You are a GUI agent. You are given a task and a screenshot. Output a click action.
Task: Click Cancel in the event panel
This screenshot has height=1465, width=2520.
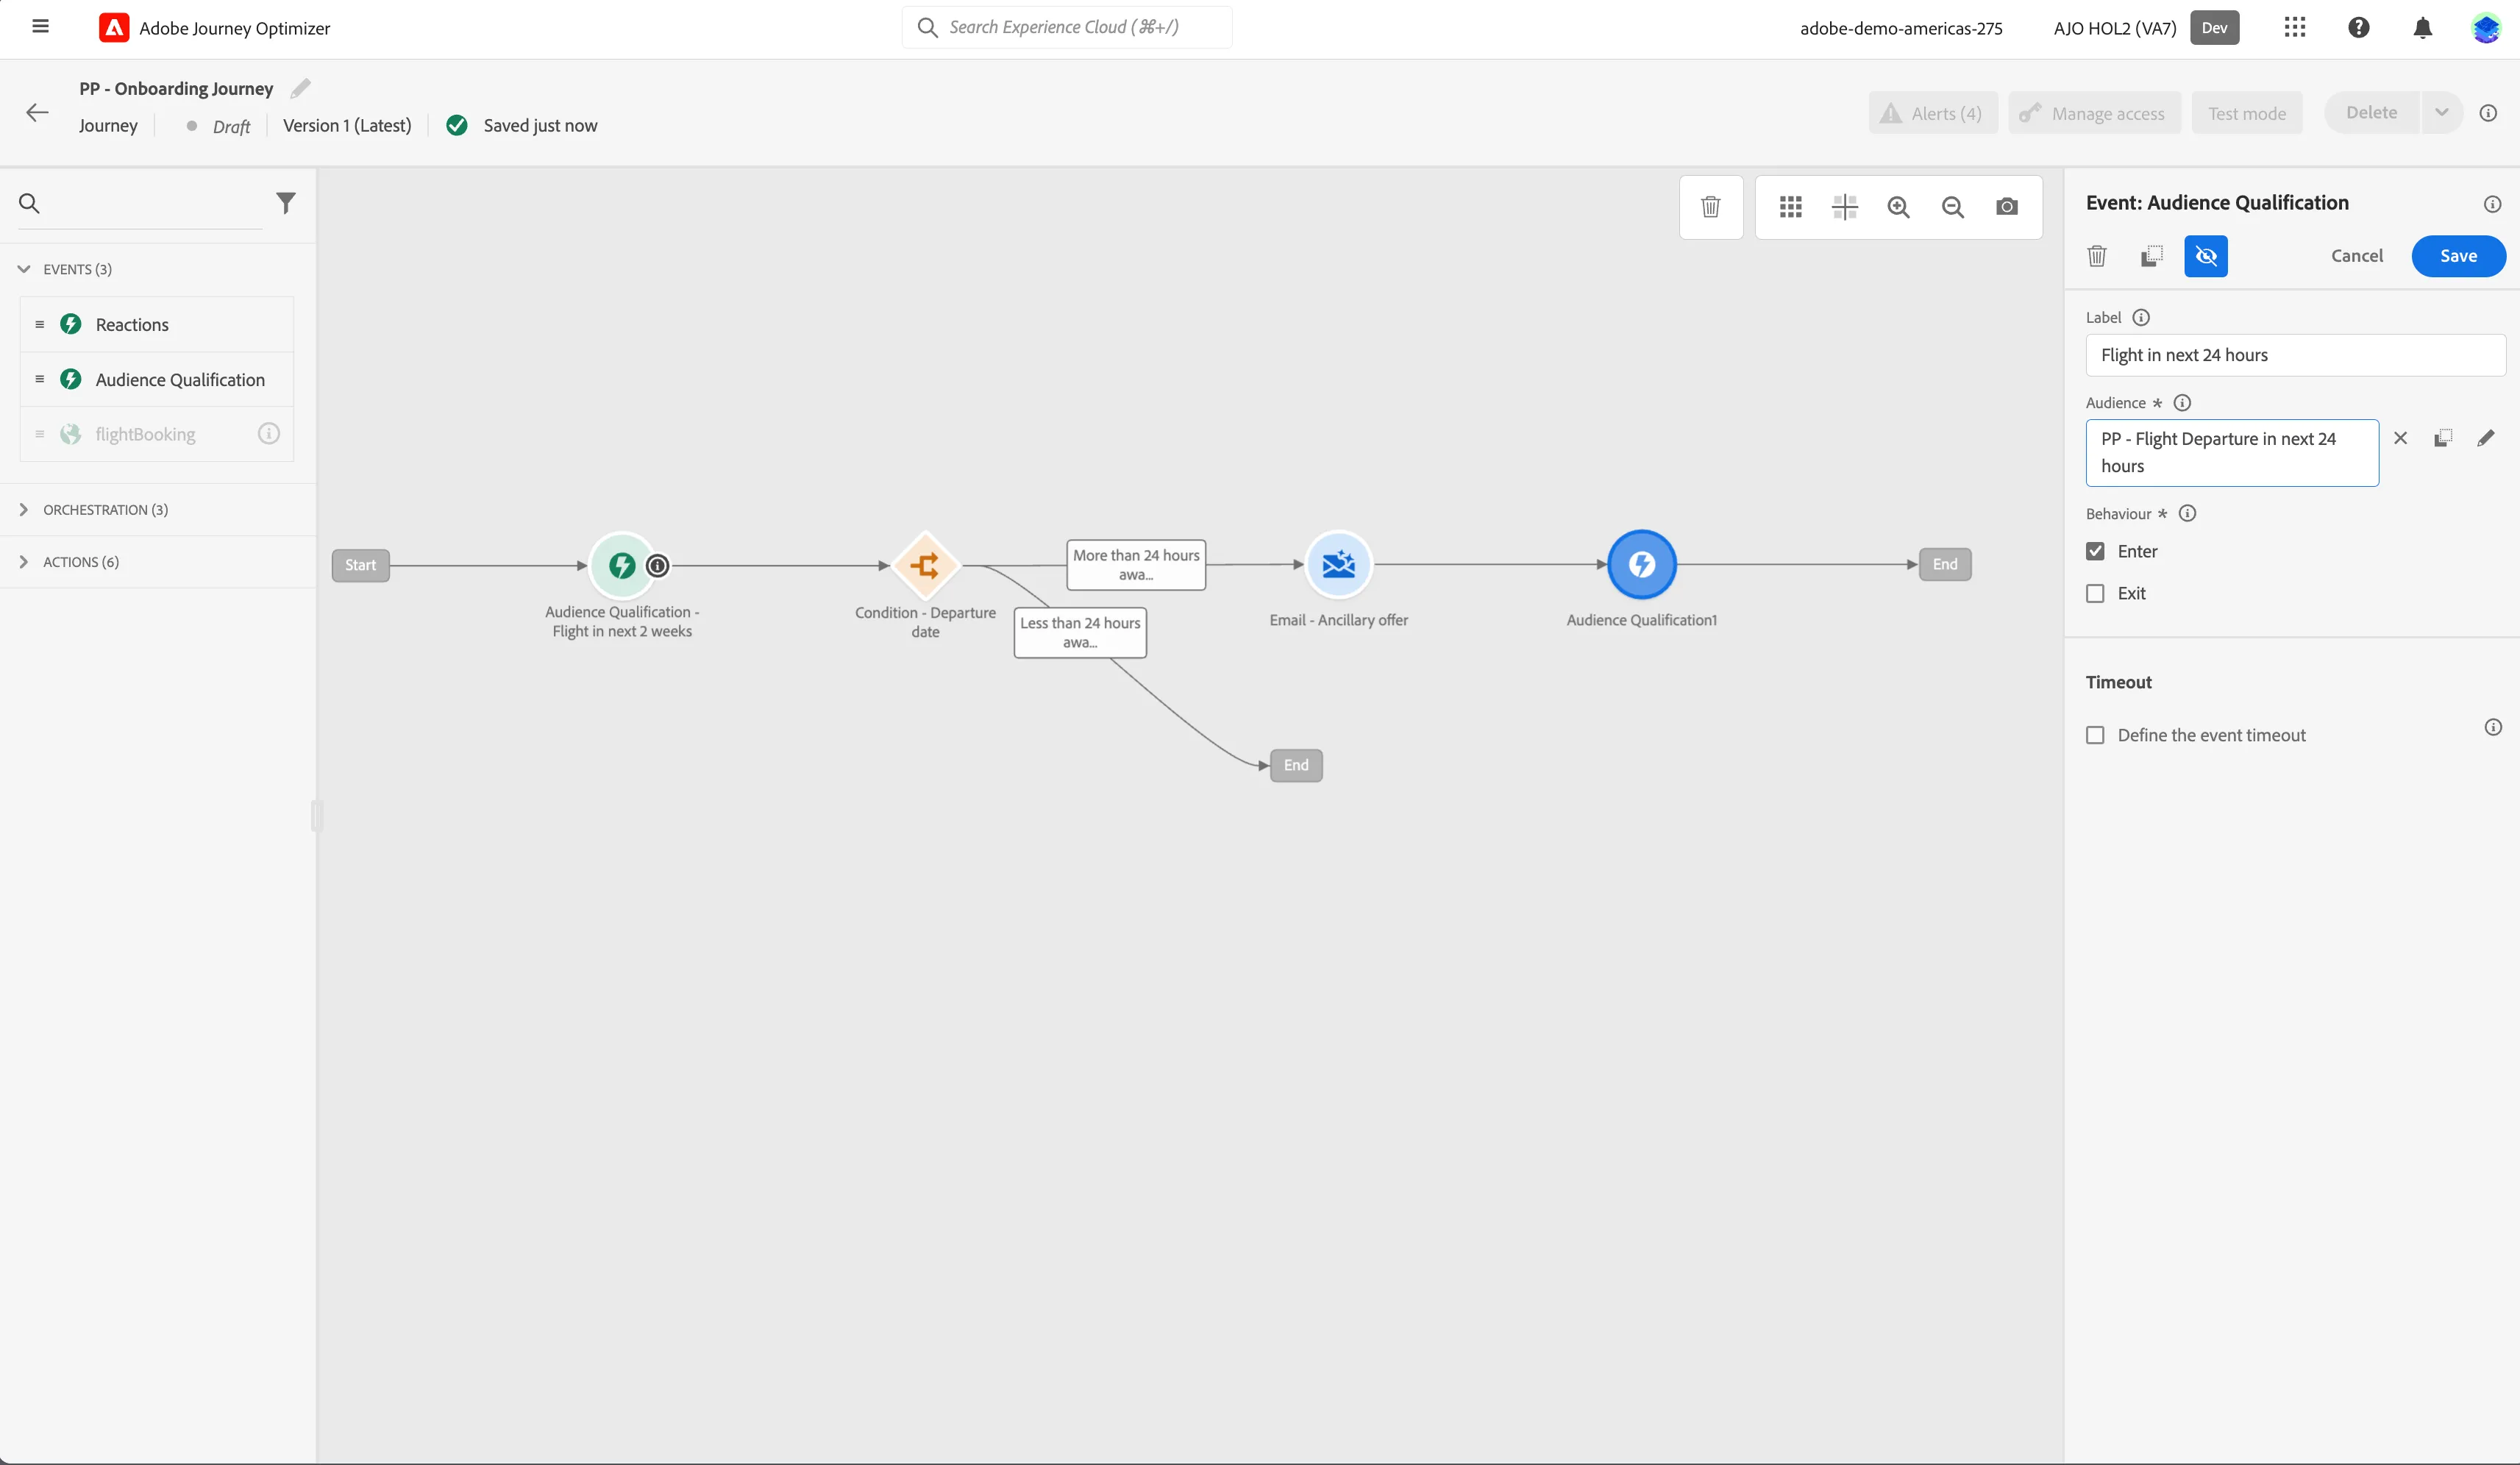click(2357, 256)
